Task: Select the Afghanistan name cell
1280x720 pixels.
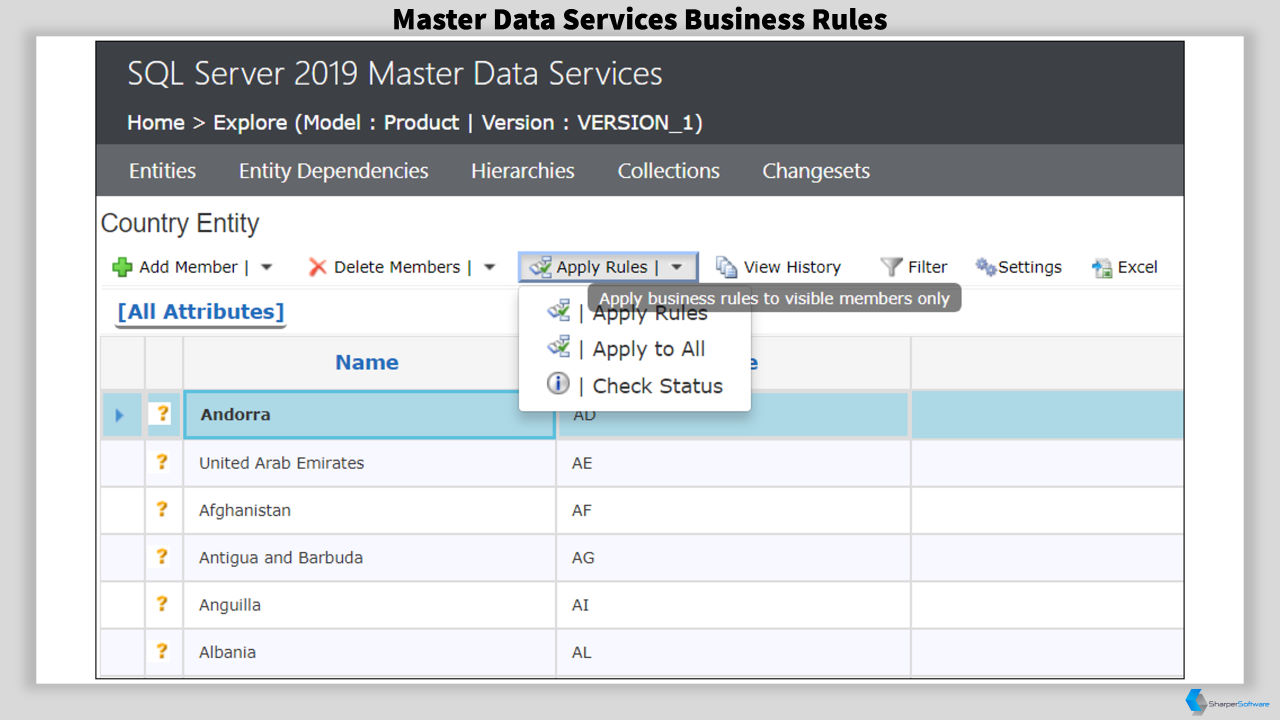Action: pos(369,510)
